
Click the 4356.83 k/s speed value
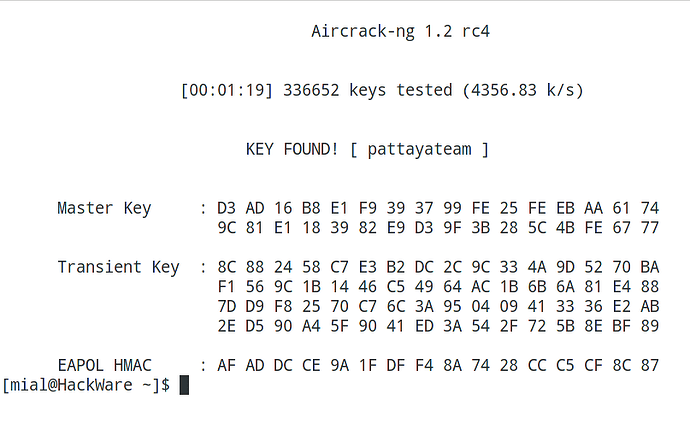click(518, 90)
